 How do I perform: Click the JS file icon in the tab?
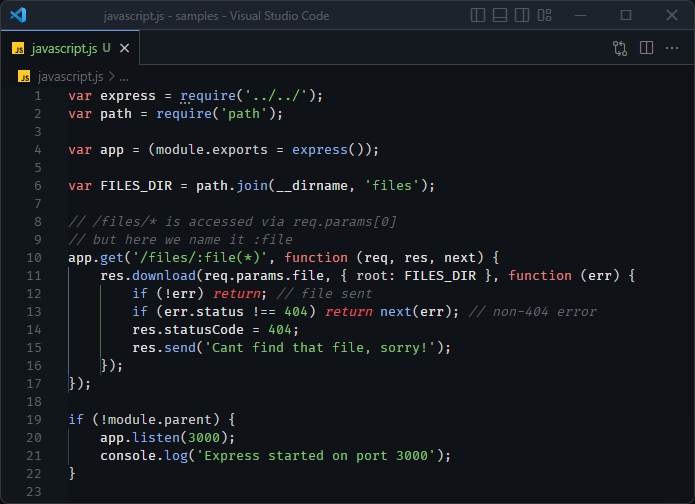click(x=18, y=48)
